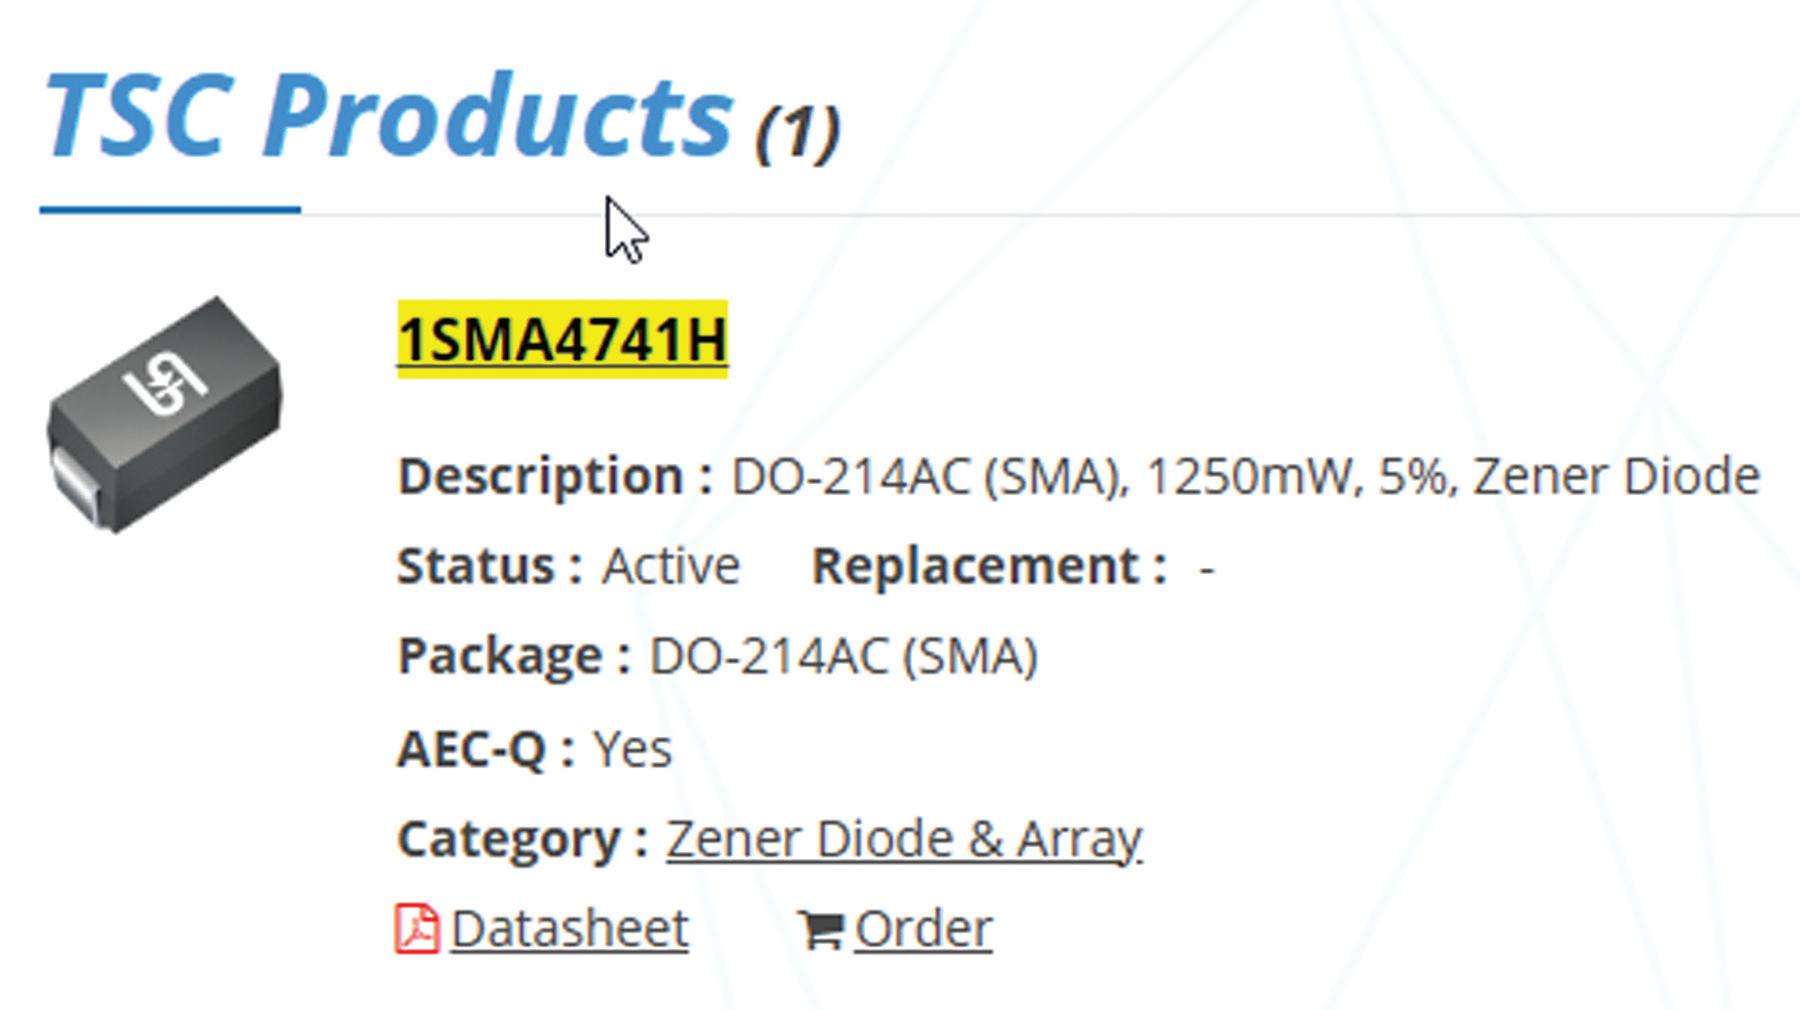Click the Active status value
This screenshot has height=1010, width=1800.
[670, 567]
